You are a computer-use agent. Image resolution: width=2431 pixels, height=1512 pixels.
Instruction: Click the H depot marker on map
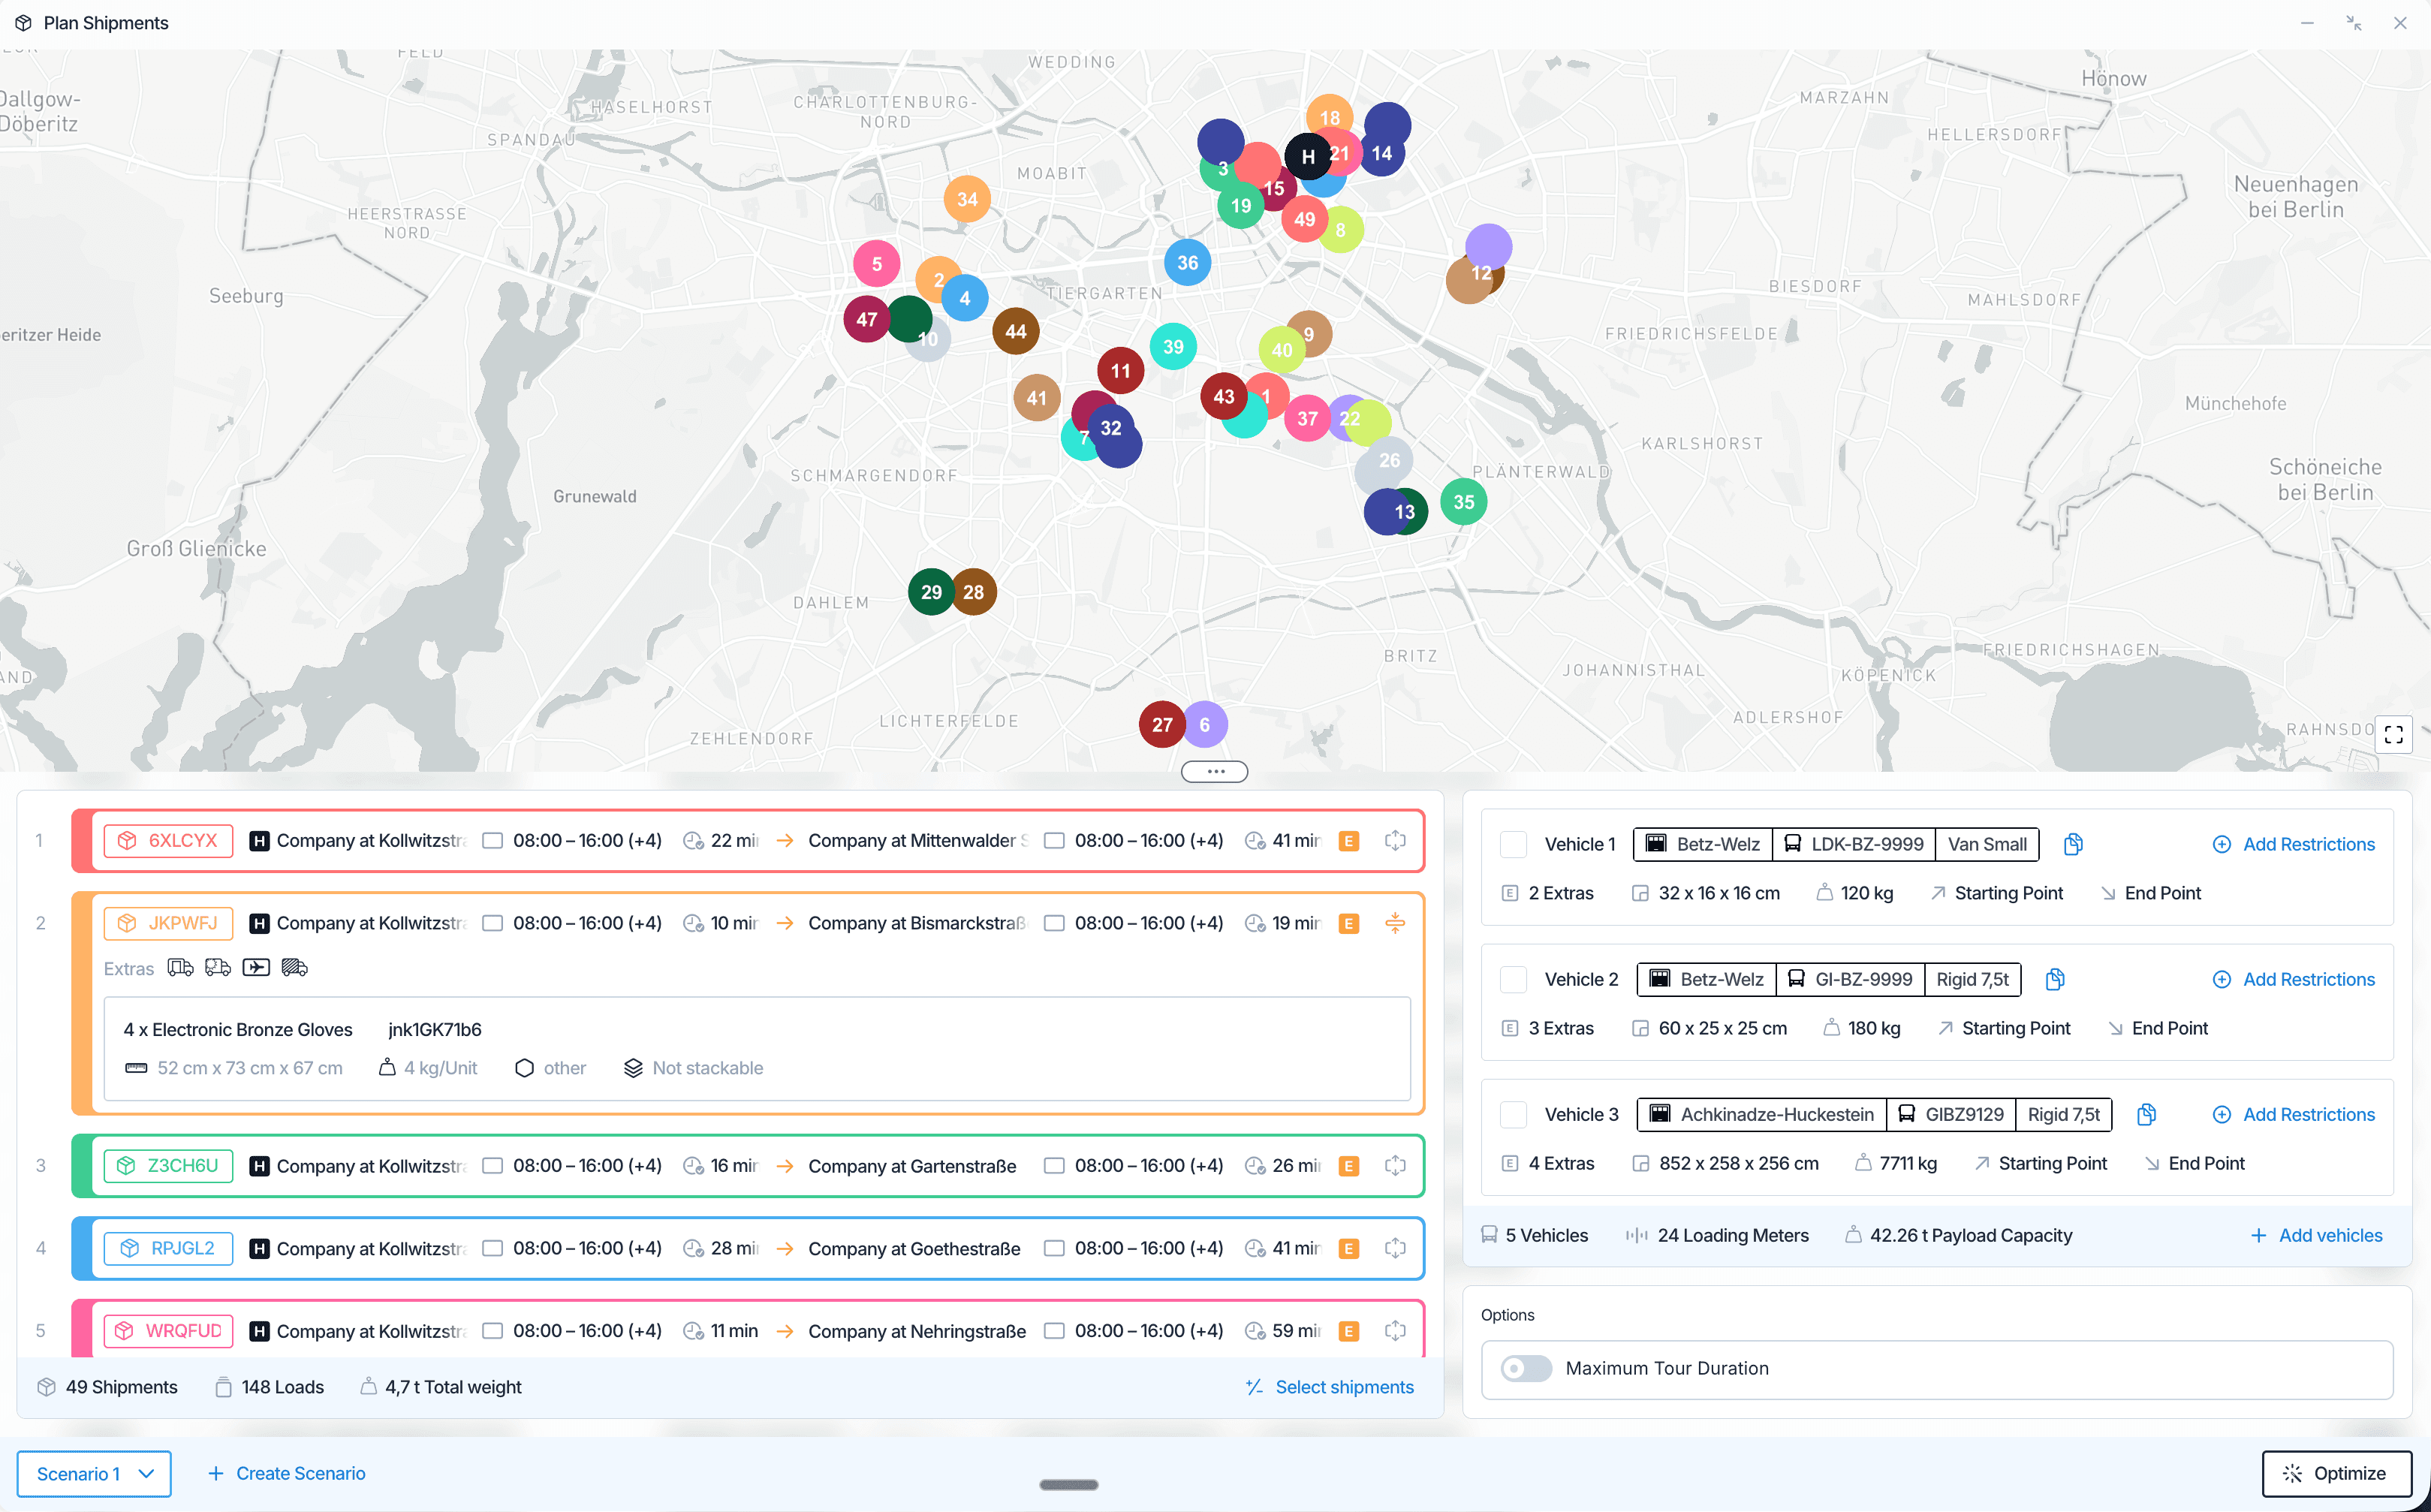point(1307,156)
